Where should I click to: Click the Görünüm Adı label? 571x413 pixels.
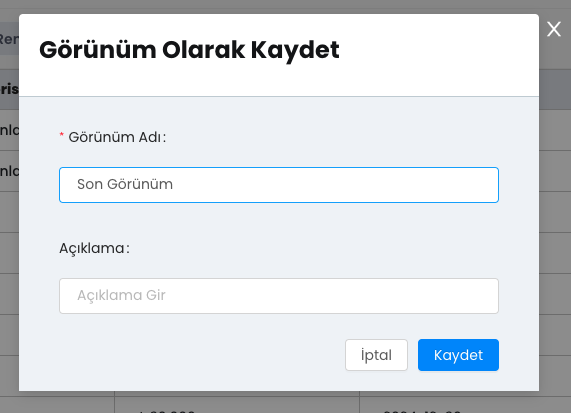point(117,137)
